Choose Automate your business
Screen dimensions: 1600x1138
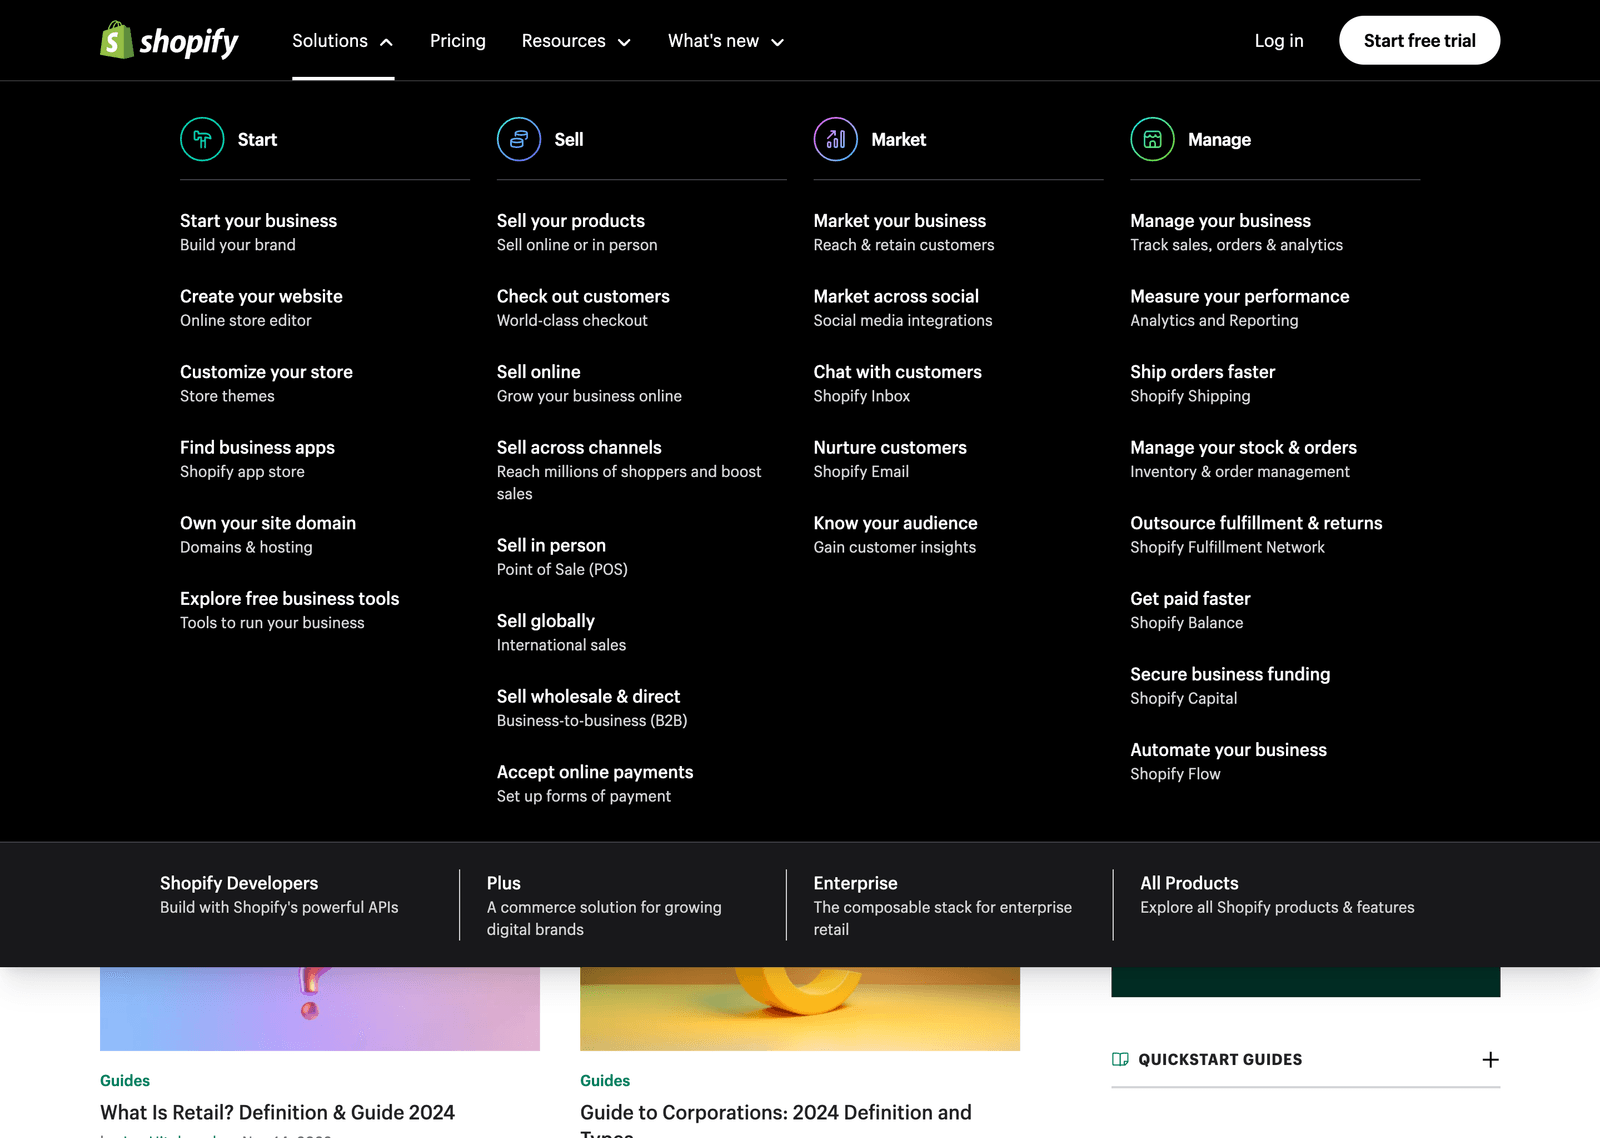(1228, 761)
